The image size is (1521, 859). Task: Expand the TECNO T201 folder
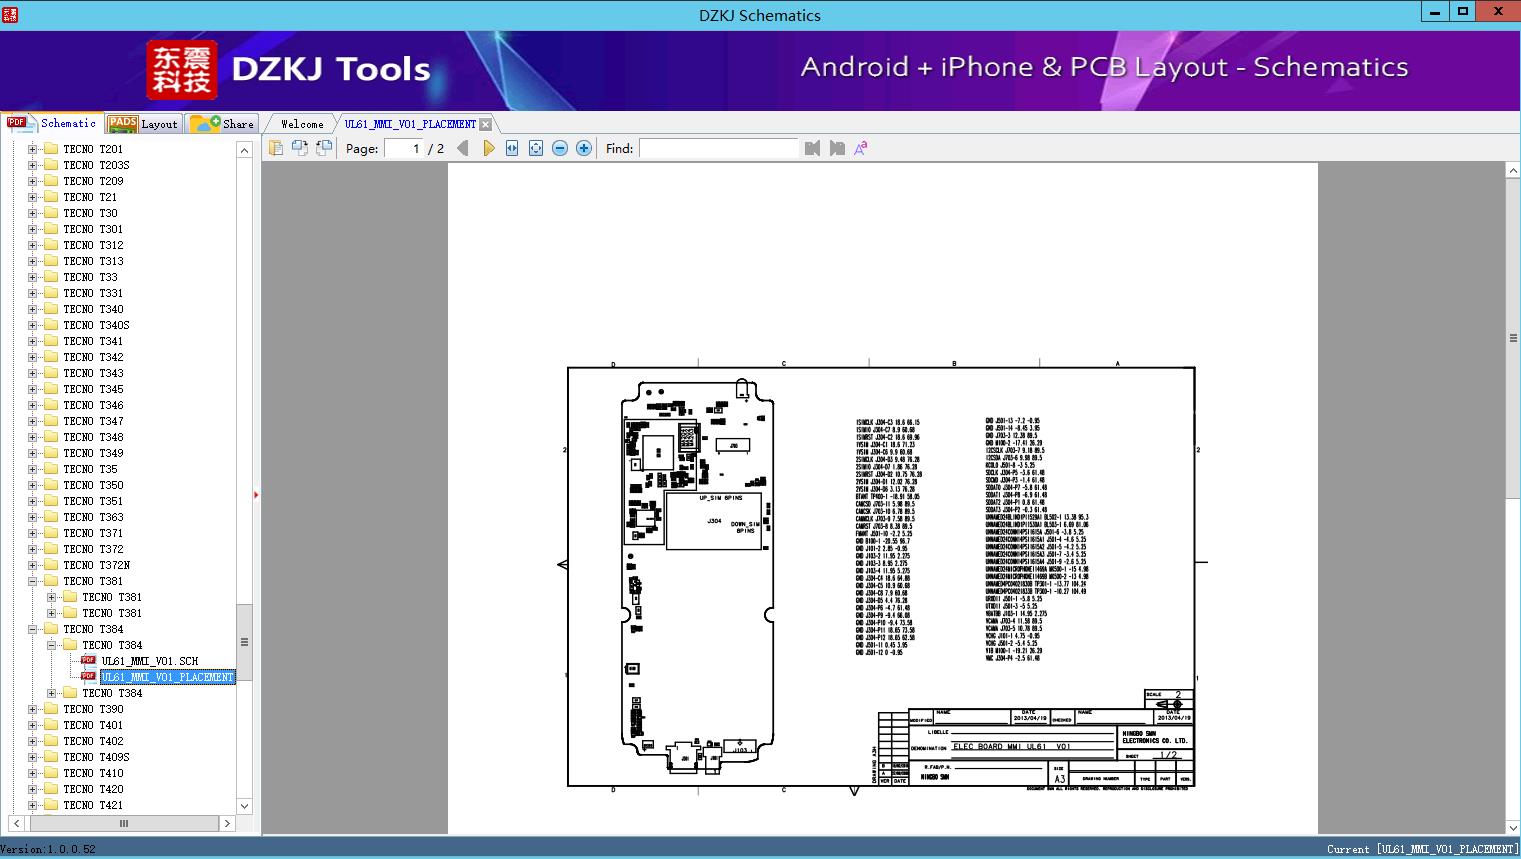32,149
